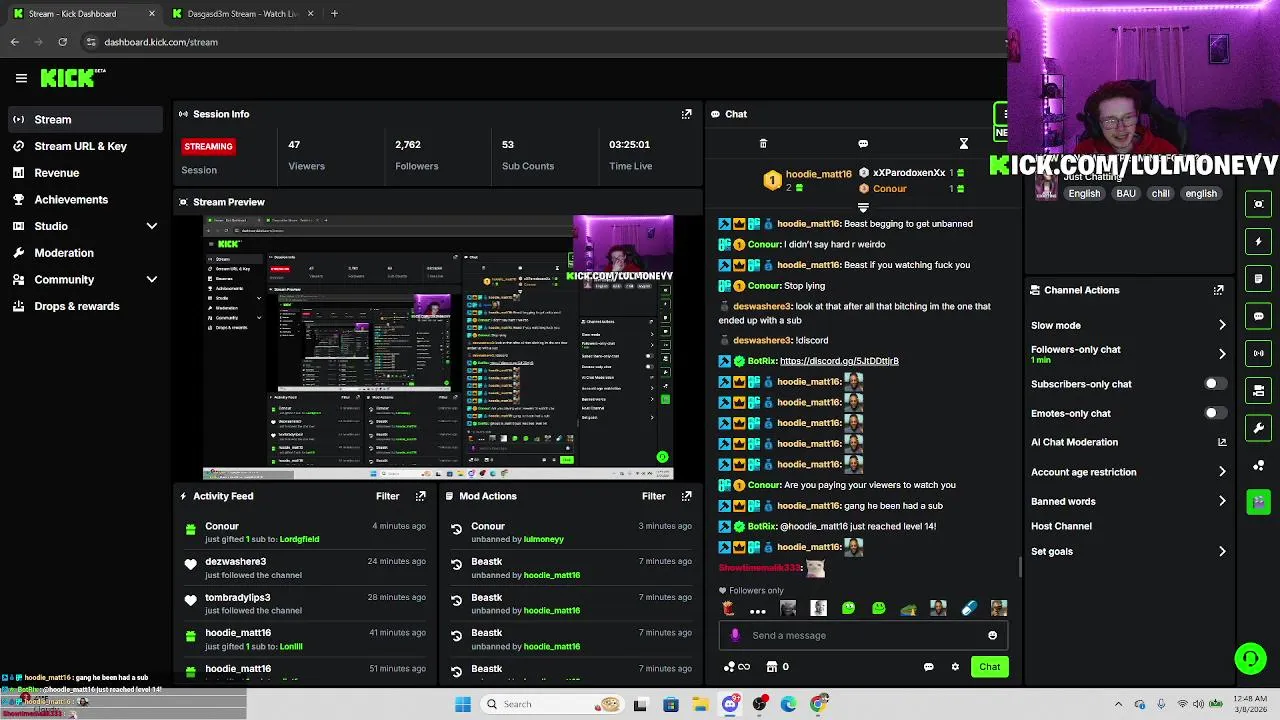Click the Windows taskbar Search box

click(x=550, y=704)
